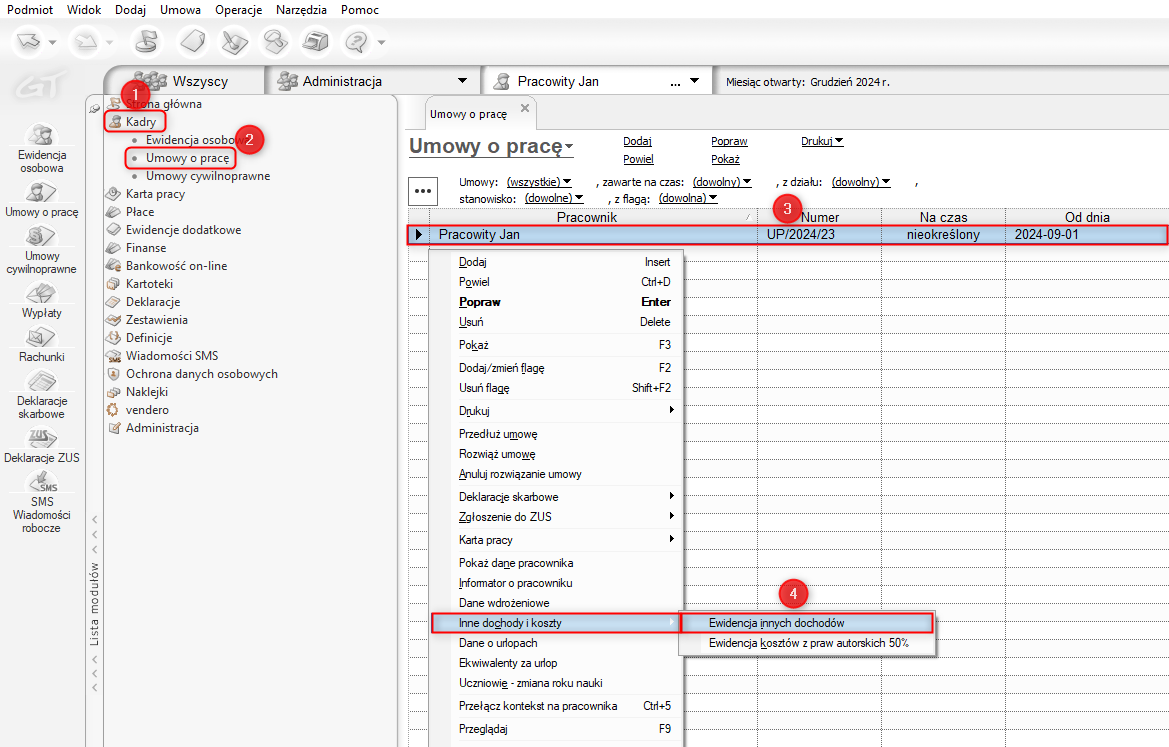Click the Popraw link above table
This screenshot has width=1169, height=747.
729,142
